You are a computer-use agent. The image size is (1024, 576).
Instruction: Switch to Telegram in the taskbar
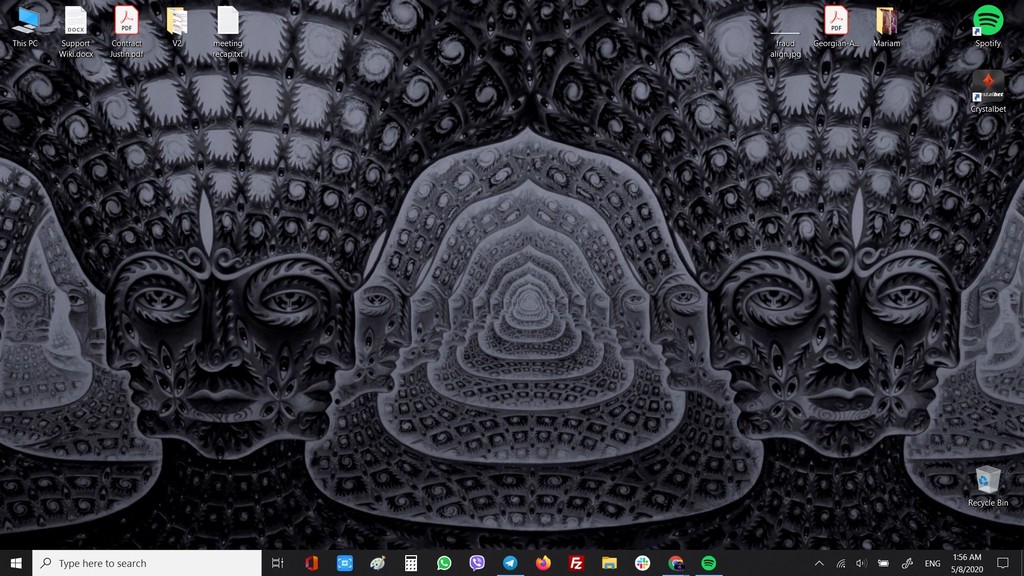click(x=510, y=563)
